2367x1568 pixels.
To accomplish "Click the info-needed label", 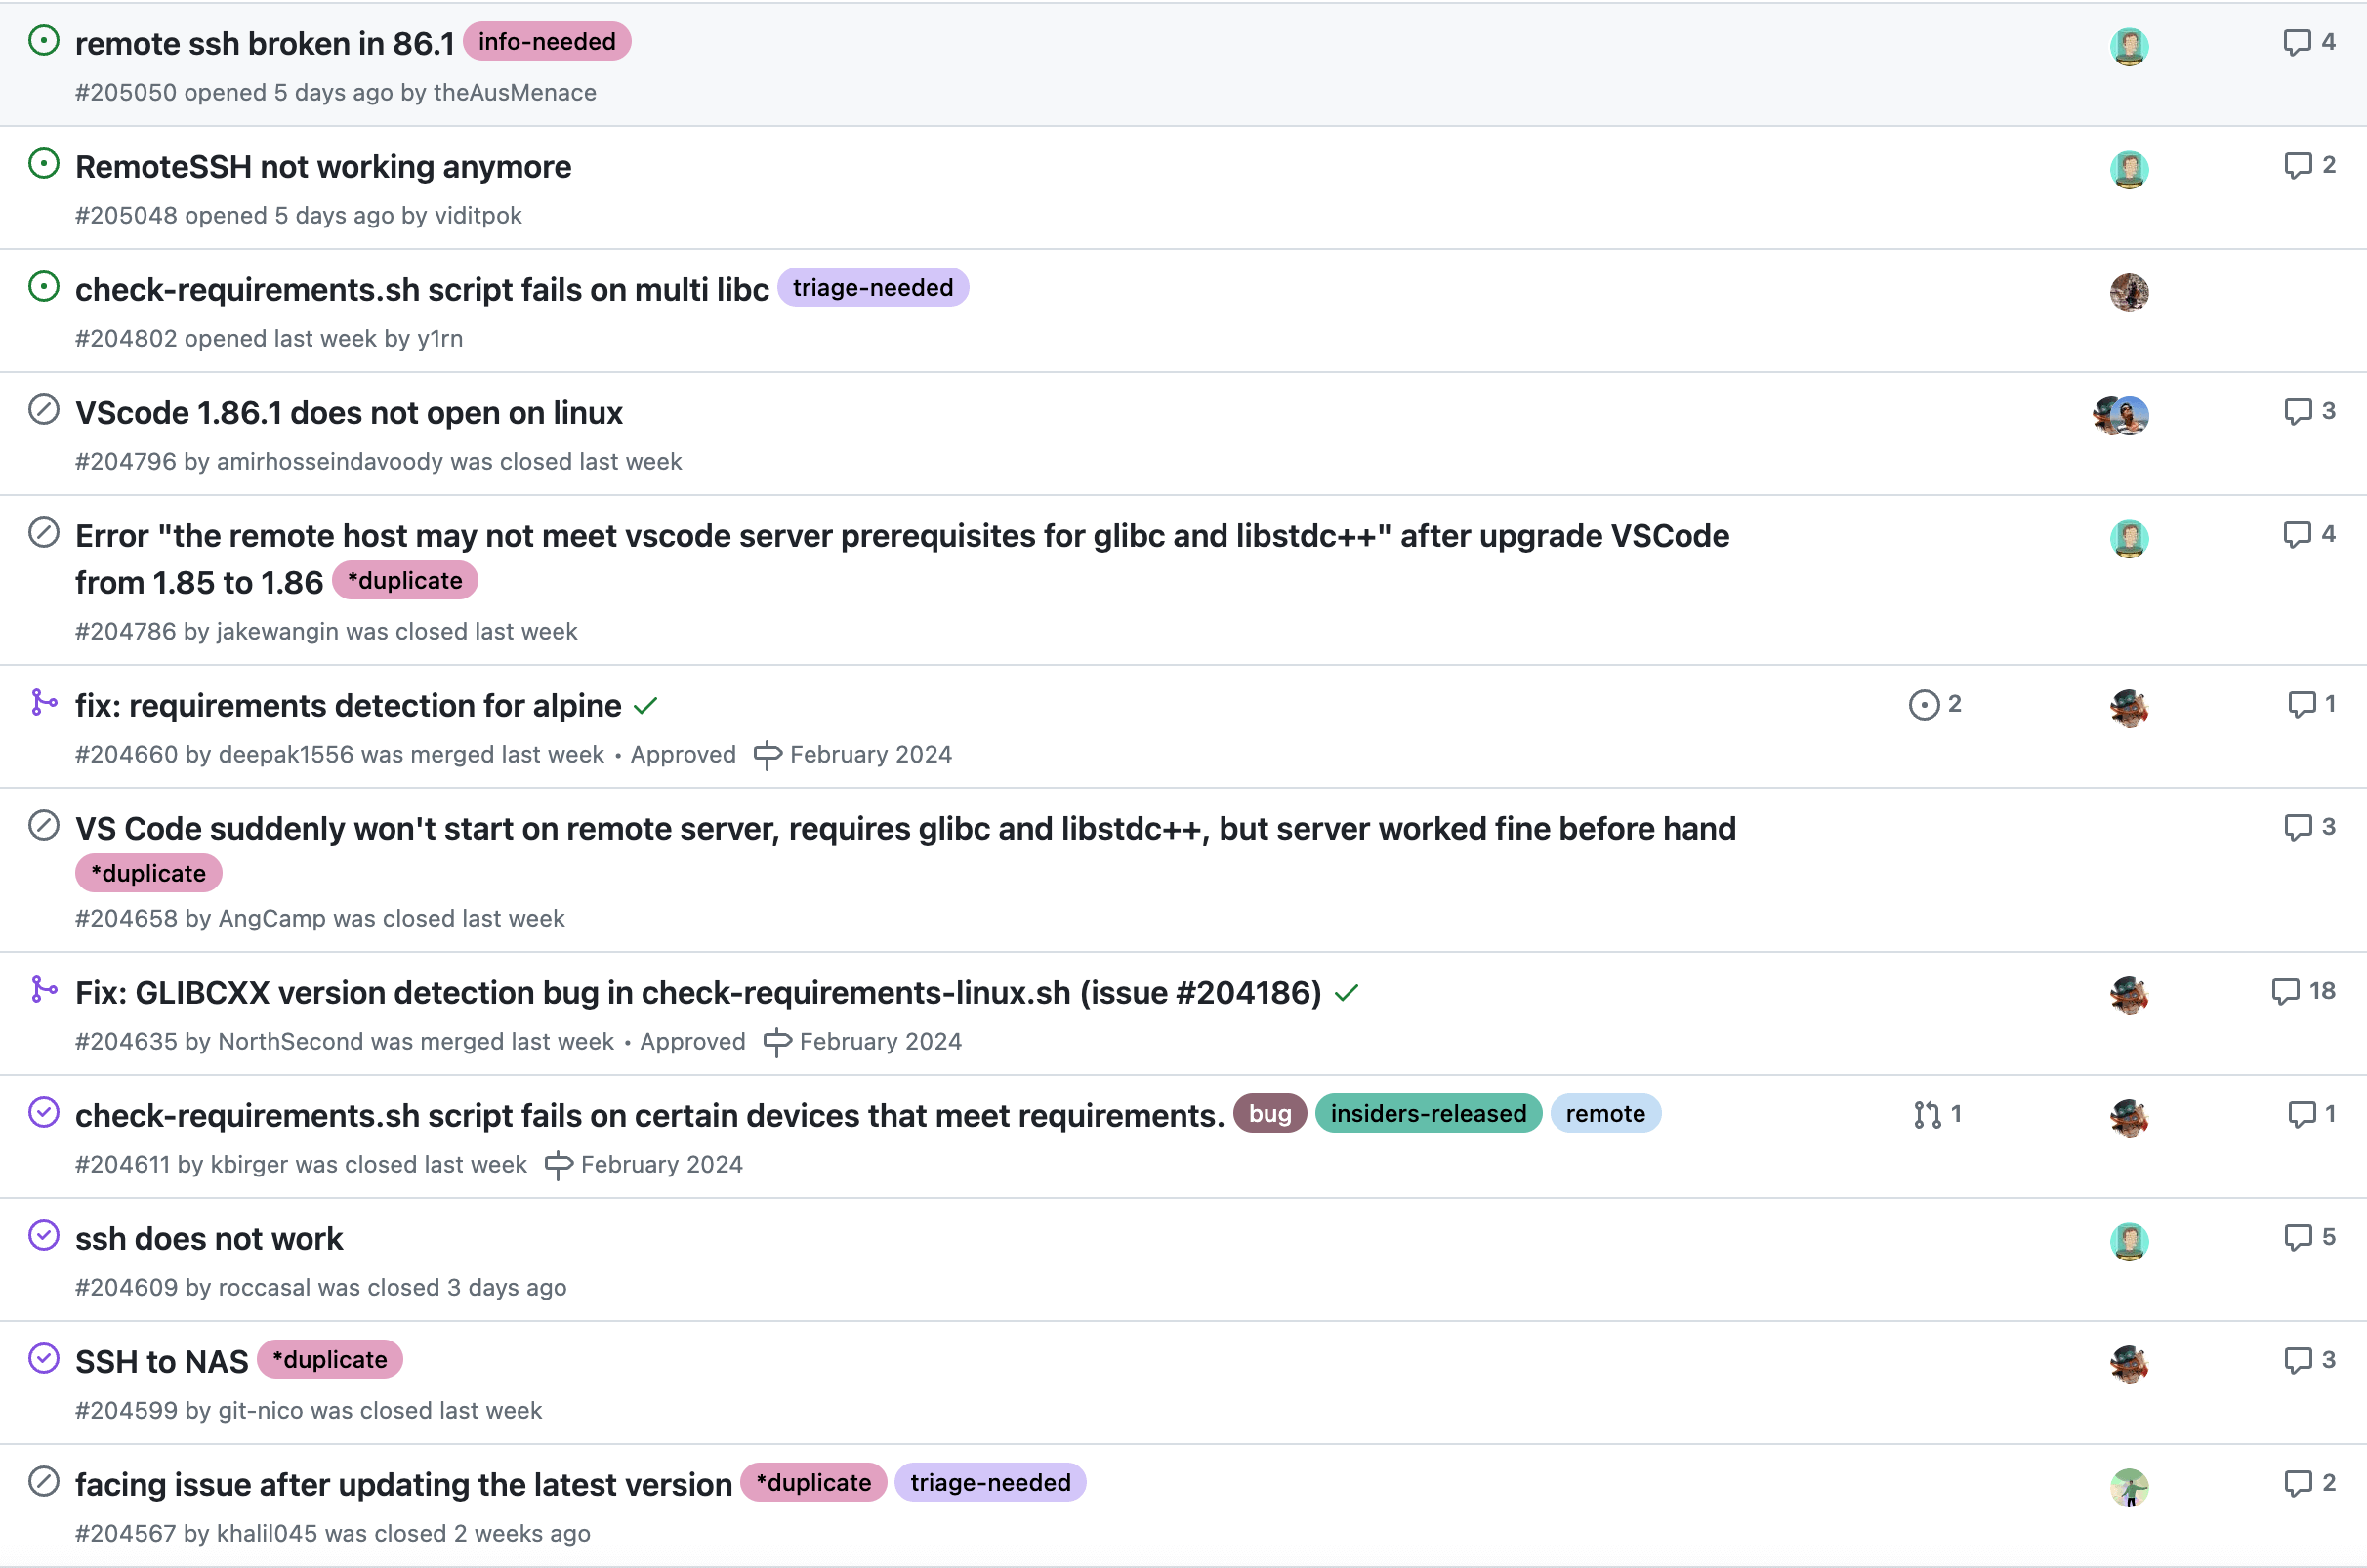I will point(547,41).
